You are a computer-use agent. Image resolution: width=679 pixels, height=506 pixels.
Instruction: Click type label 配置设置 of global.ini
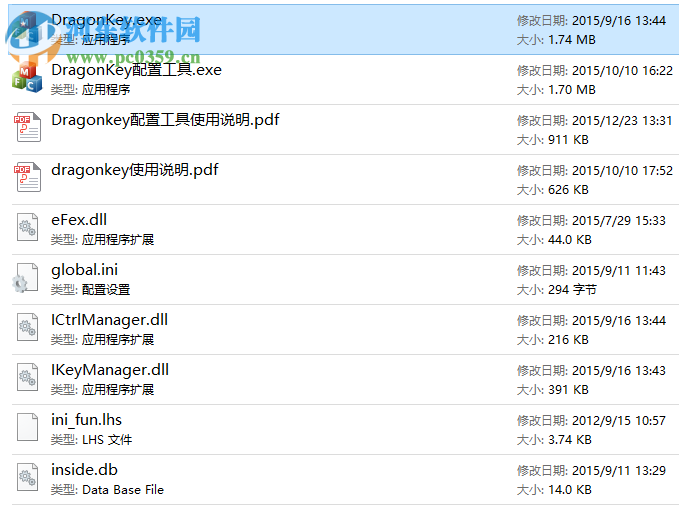(x=106, y=290)
